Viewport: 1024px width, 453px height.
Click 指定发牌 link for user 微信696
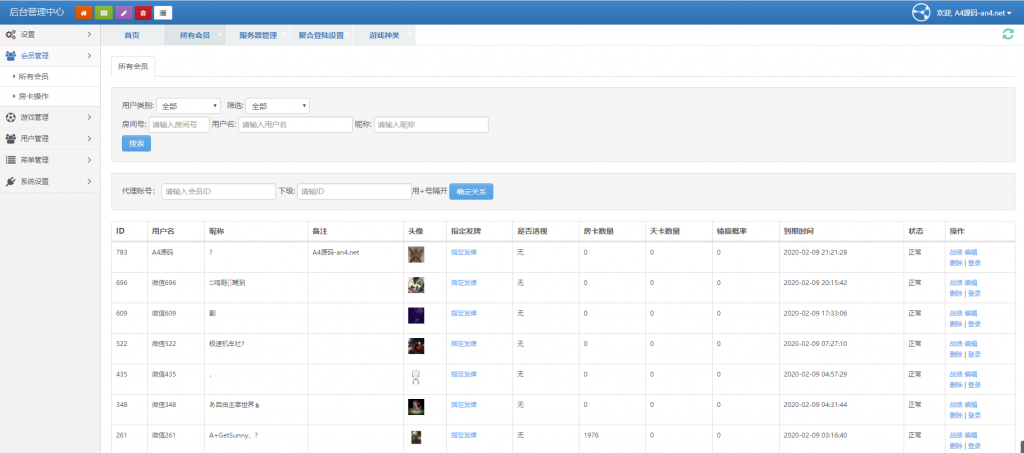coord(464,283)
